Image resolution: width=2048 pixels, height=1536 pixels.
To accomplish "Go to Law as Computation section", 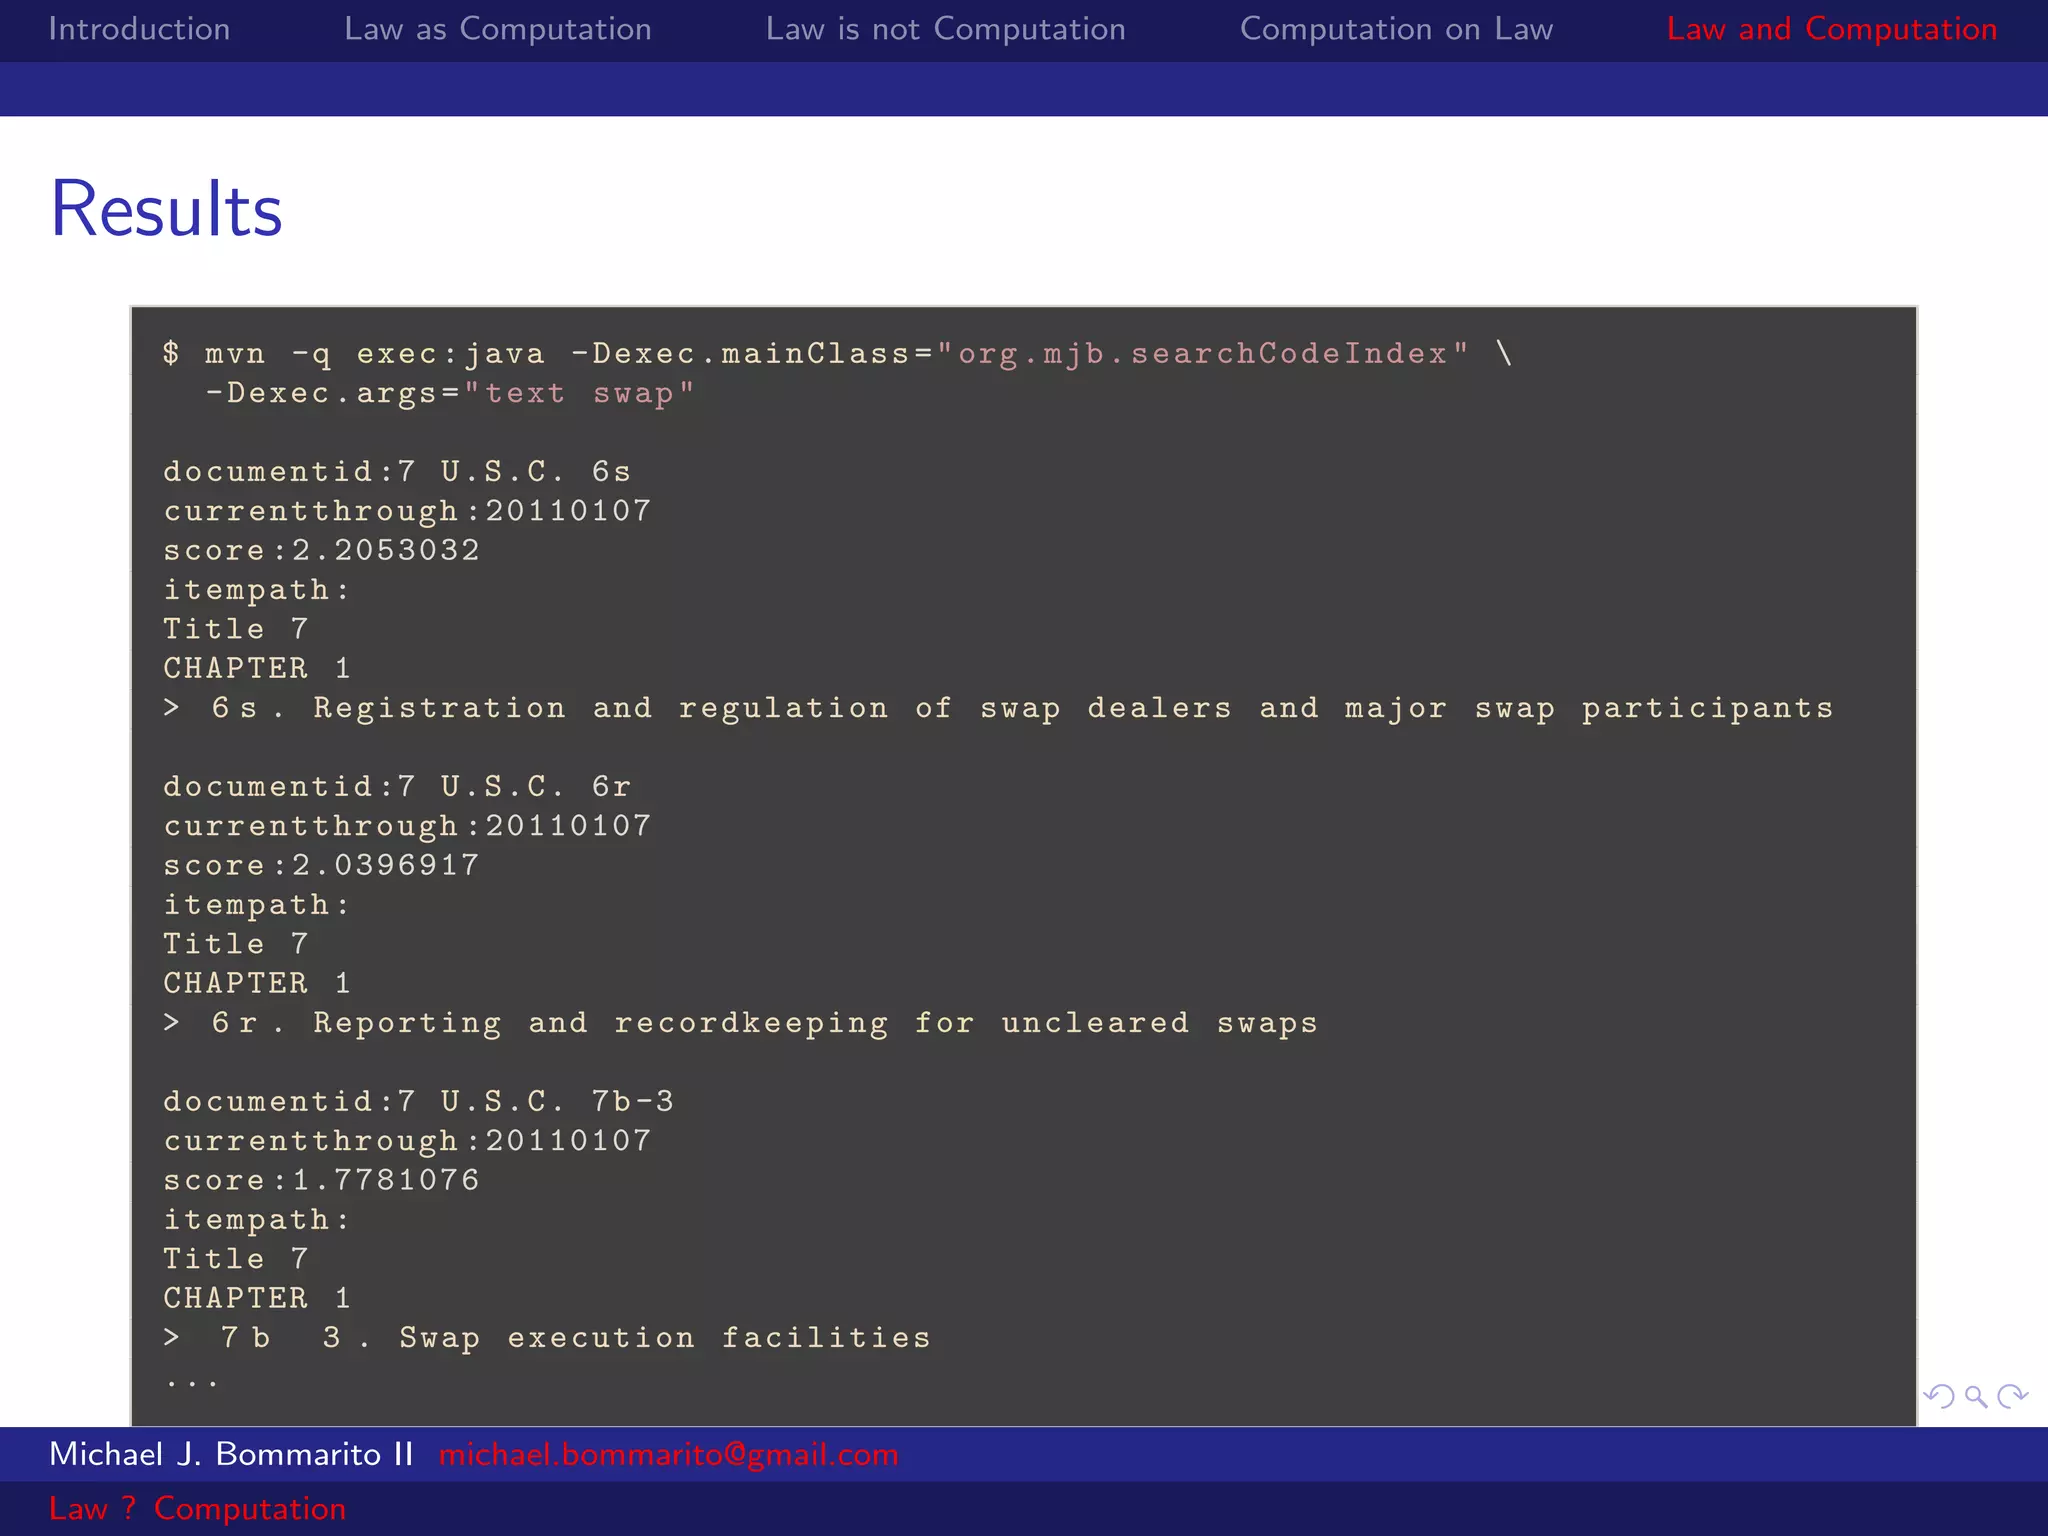I will tap(498, 30).
